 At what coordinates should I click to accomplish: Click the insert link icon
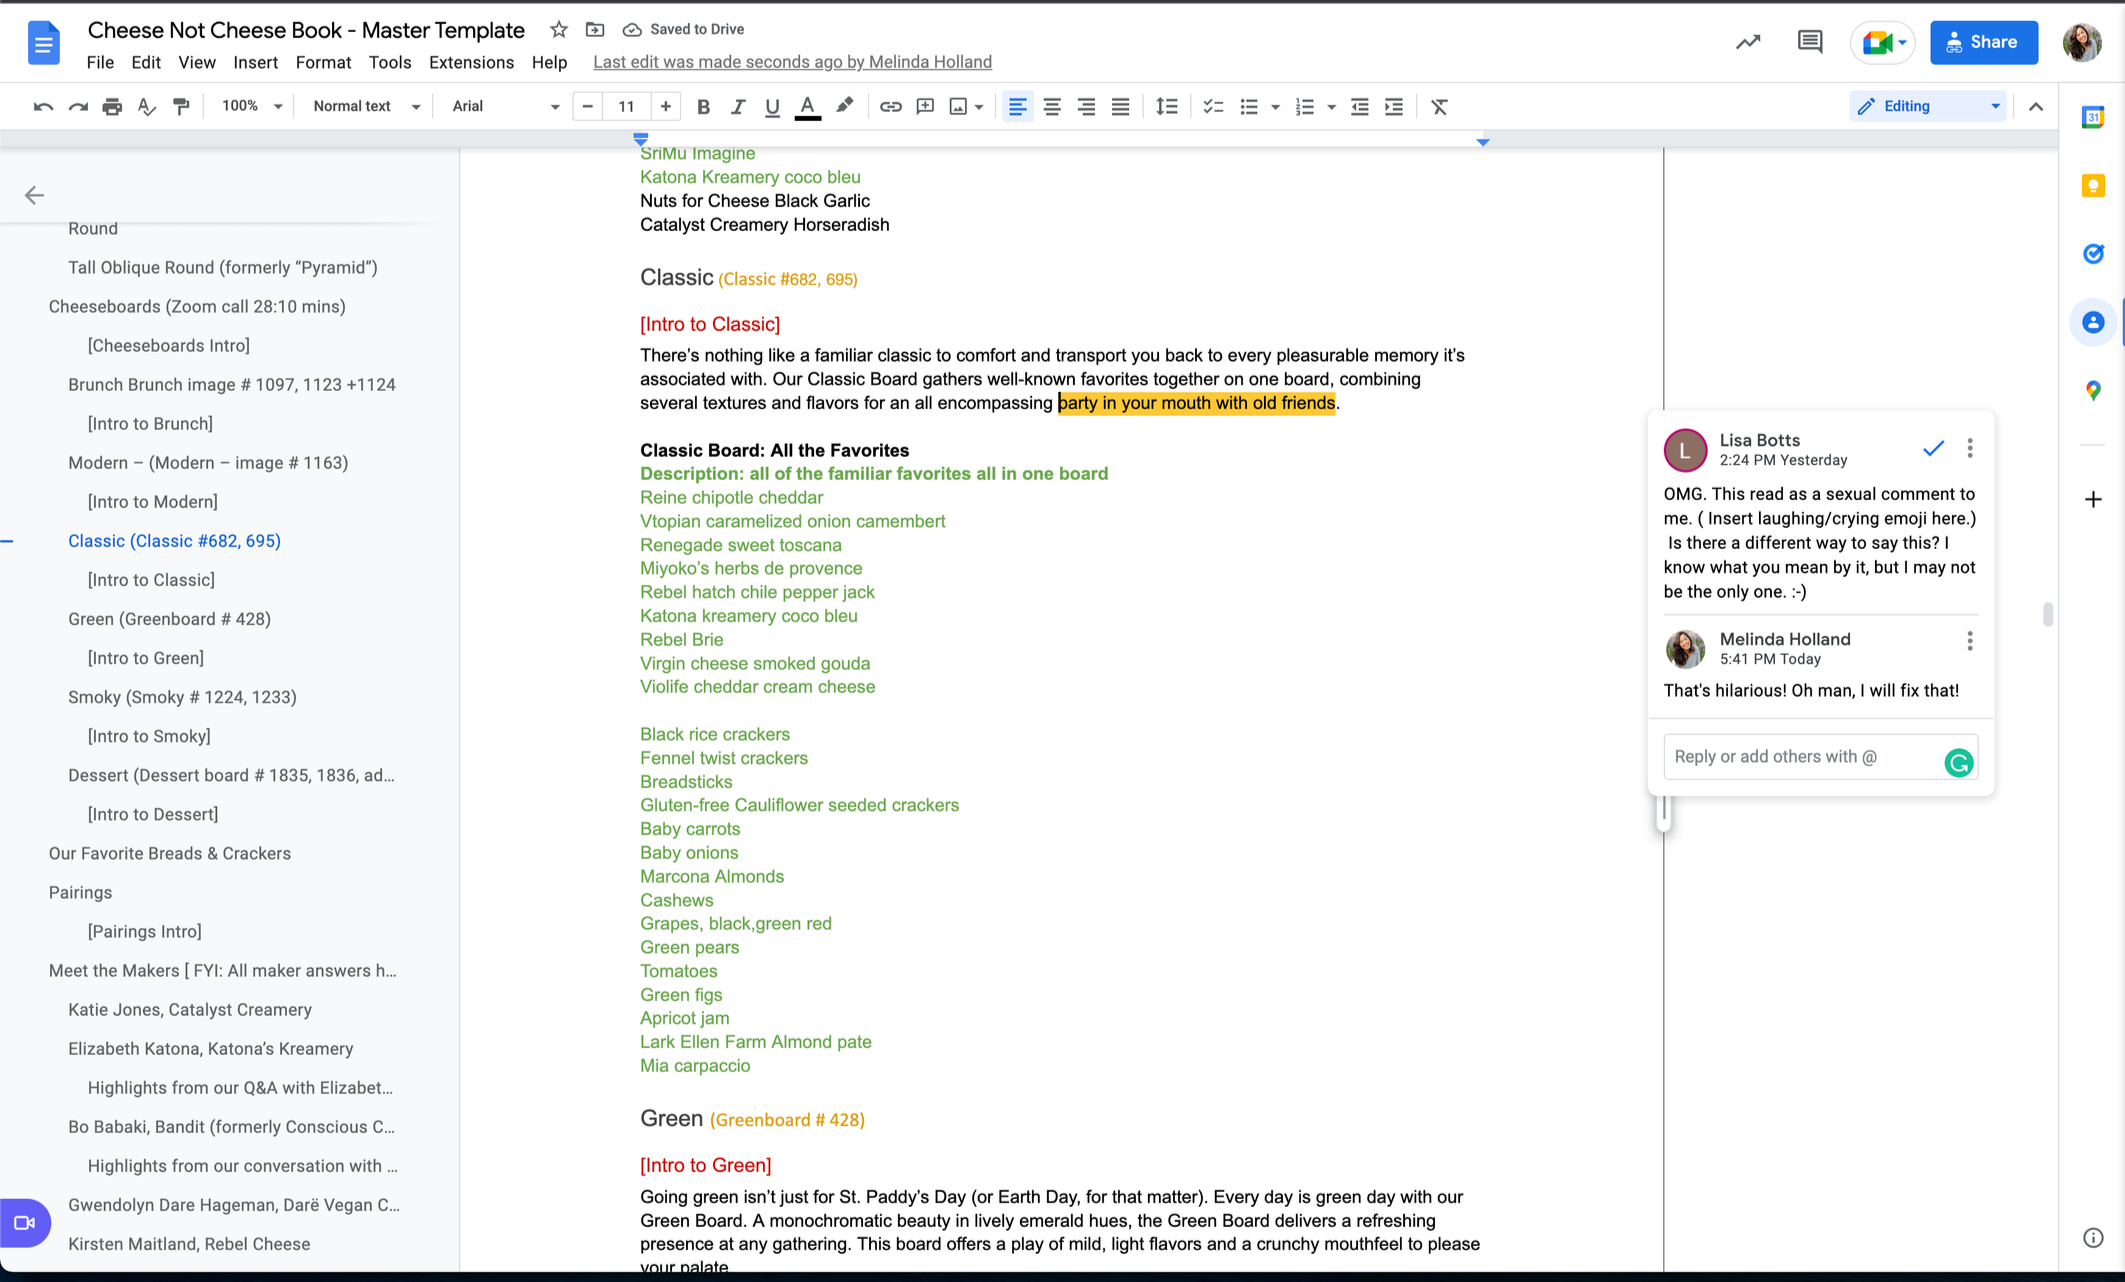pos(890,107)
